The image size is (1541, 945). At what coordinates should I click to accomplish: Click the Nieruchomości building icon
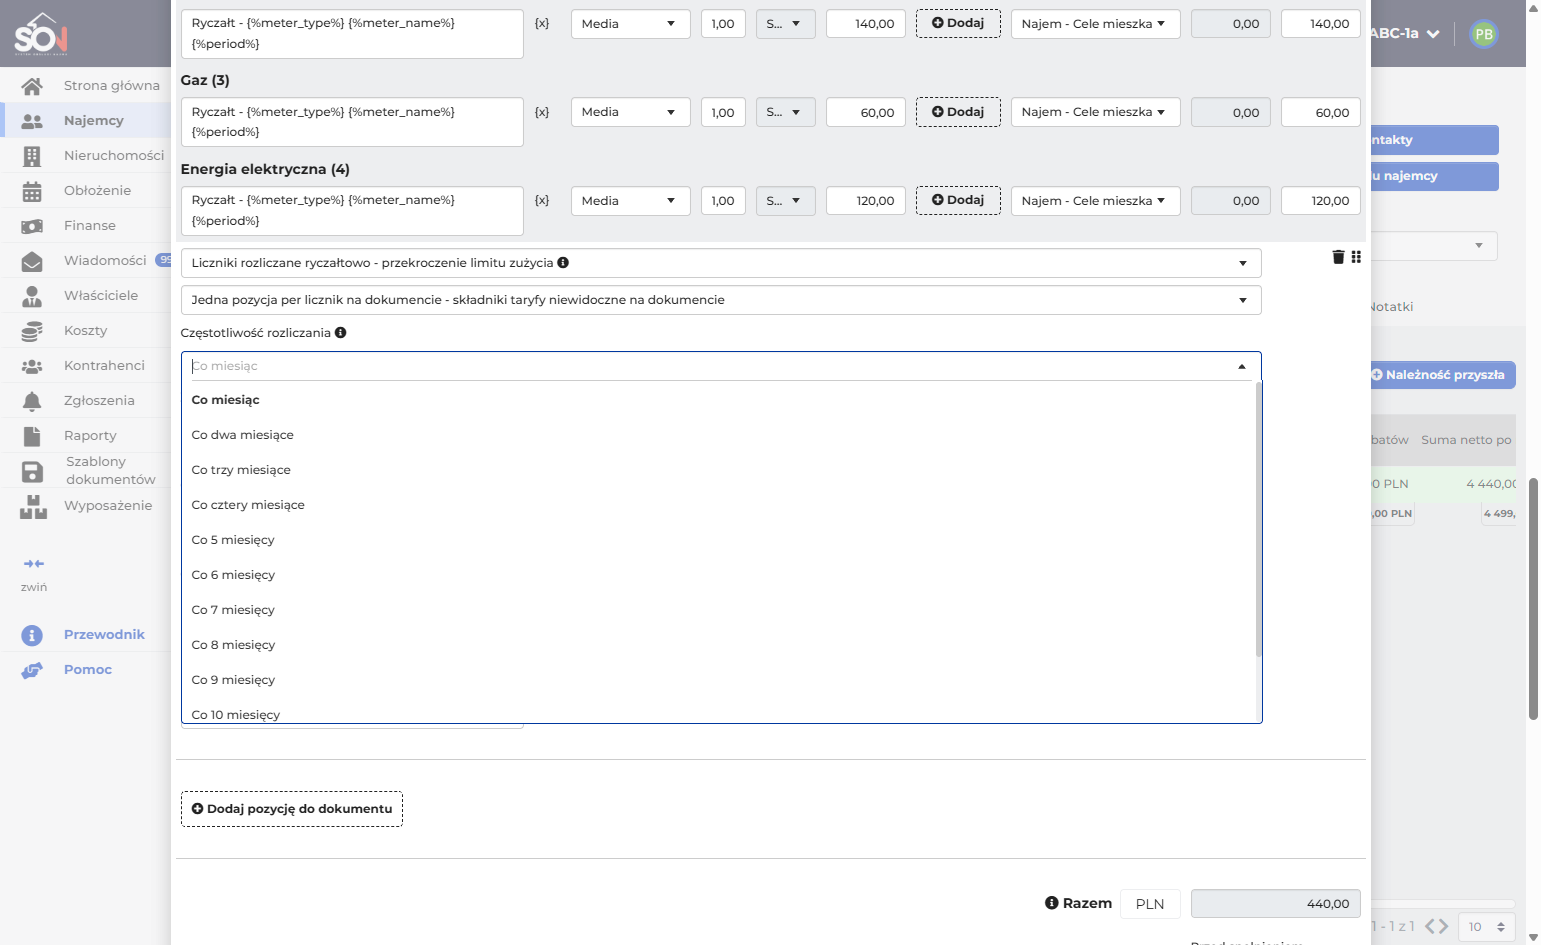[32, 156]
